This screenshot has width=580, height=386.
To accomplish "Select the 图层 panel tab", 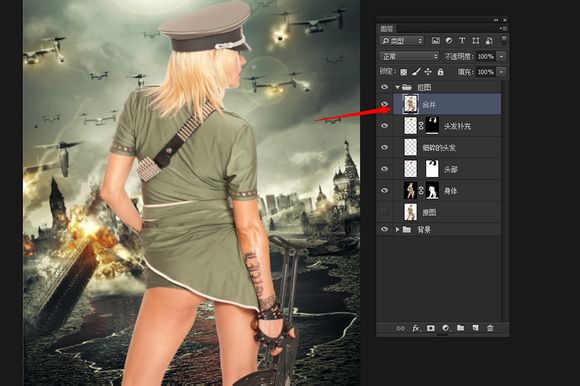I will coord(387,29).
